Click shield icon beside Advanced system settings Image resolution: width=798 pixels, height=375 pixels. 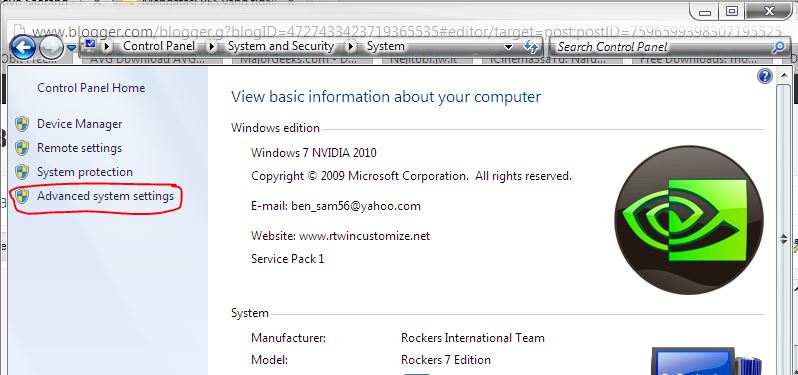[21, 196]
